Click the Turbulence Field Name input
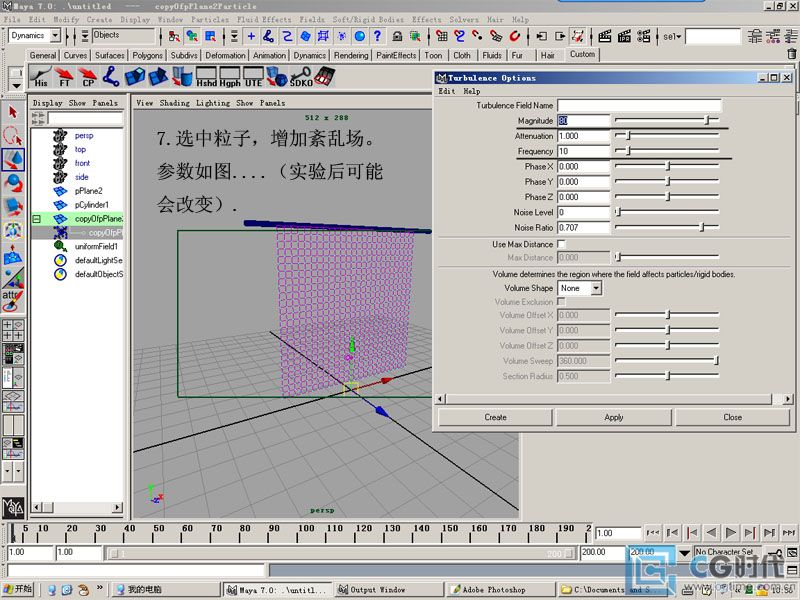The image size is (800, 600). (x=639, y=105)
